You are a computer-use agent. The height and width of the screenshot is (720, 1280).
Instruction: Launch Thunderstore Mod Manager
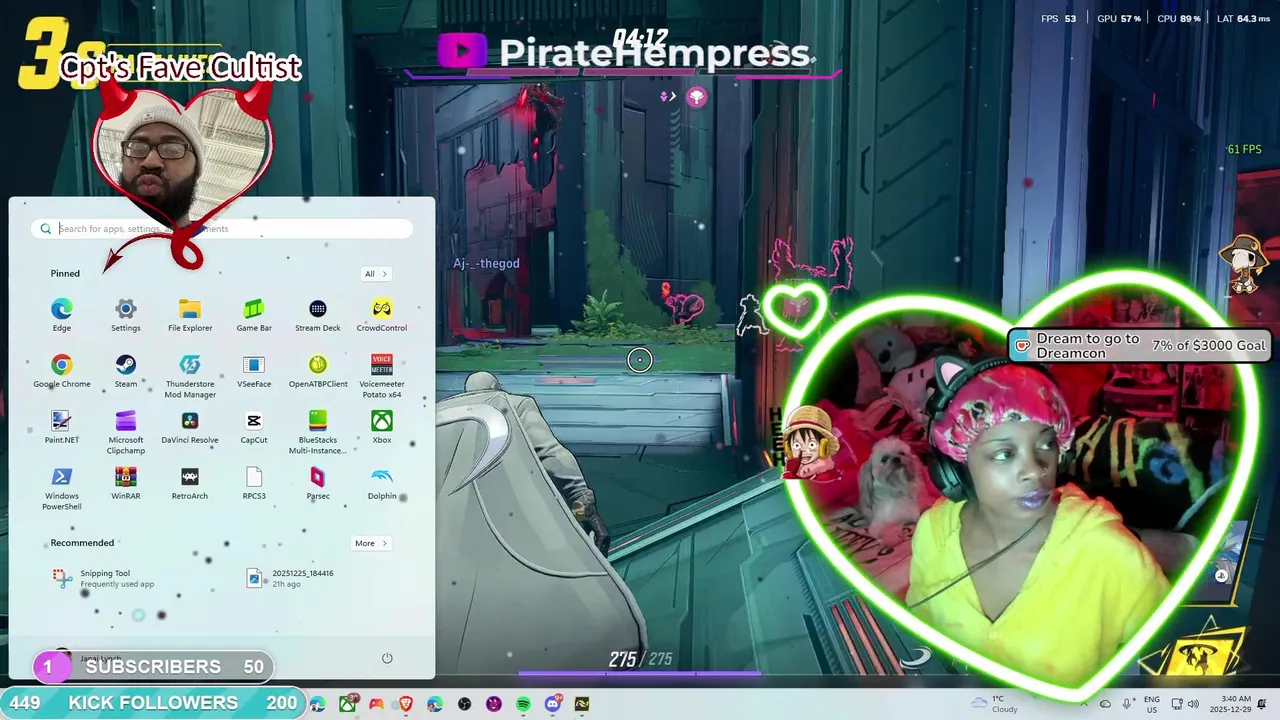point(190,376)
